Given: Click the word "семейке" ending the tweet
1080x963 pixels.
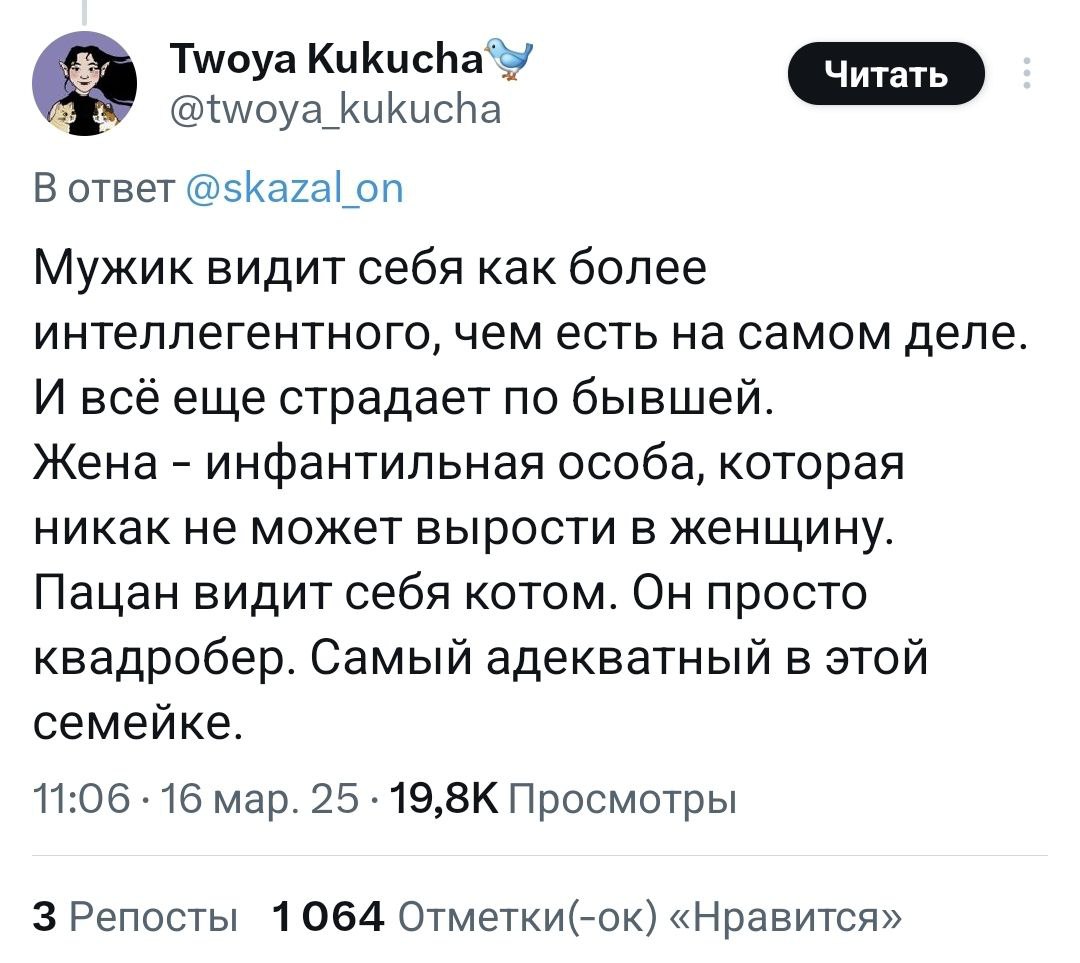Looking at the screenshot, I should click(138, 721).
